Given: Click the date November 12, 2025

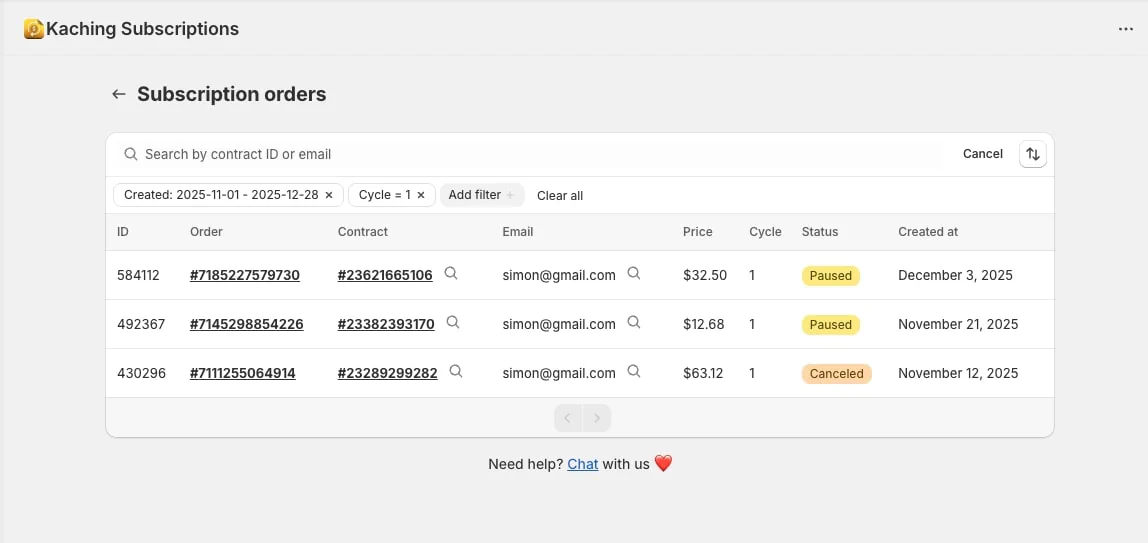Looking at the screenshot, I should (x=958, y=373).
